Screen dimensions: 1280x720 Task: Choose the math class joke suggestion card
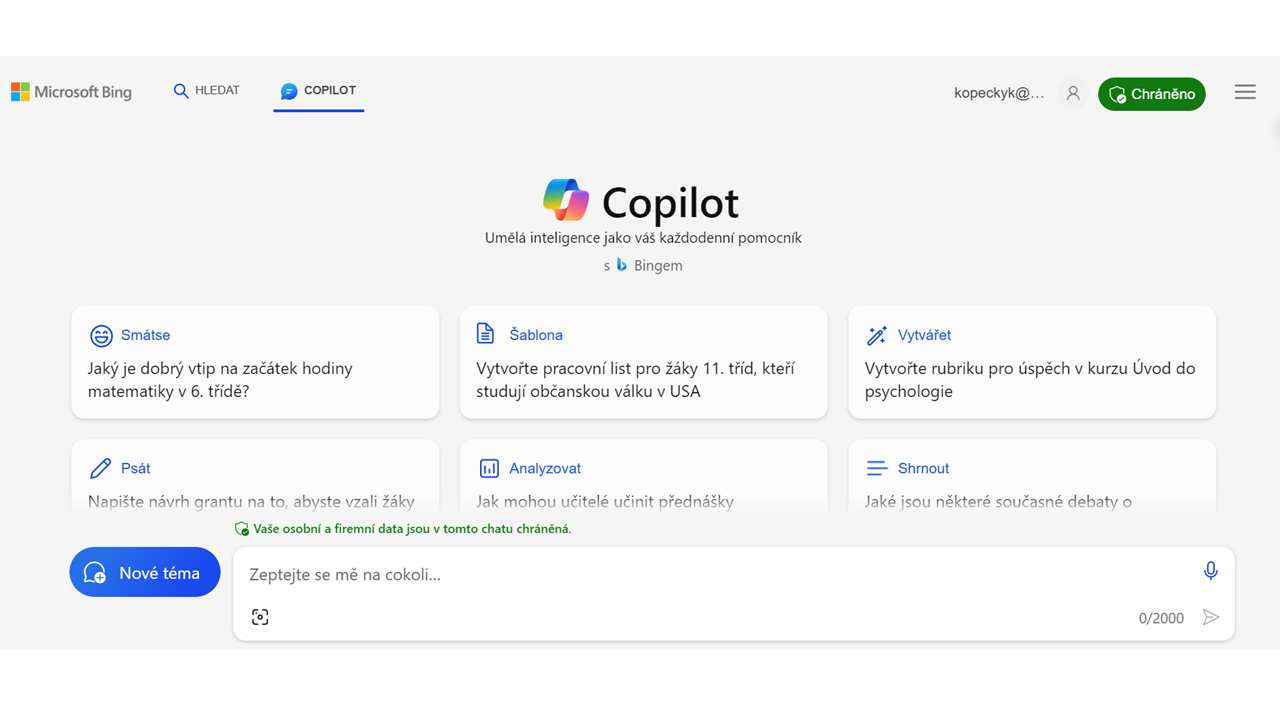(255, 362)
